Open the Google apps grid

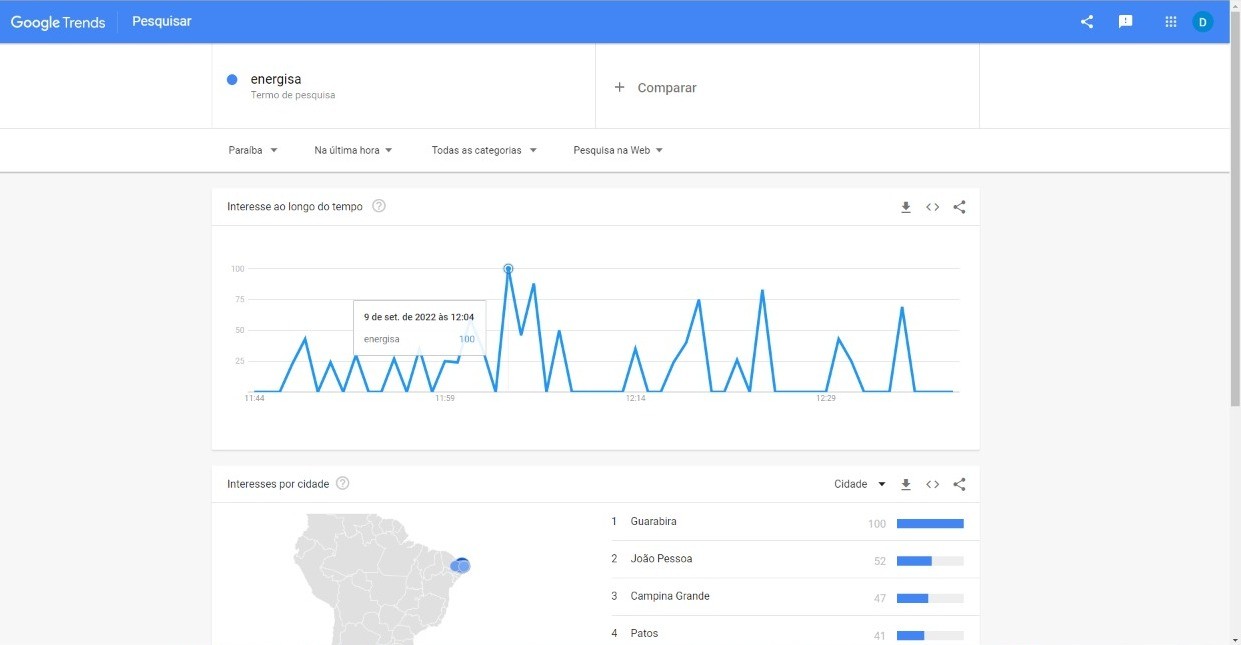click(1169, 20)
